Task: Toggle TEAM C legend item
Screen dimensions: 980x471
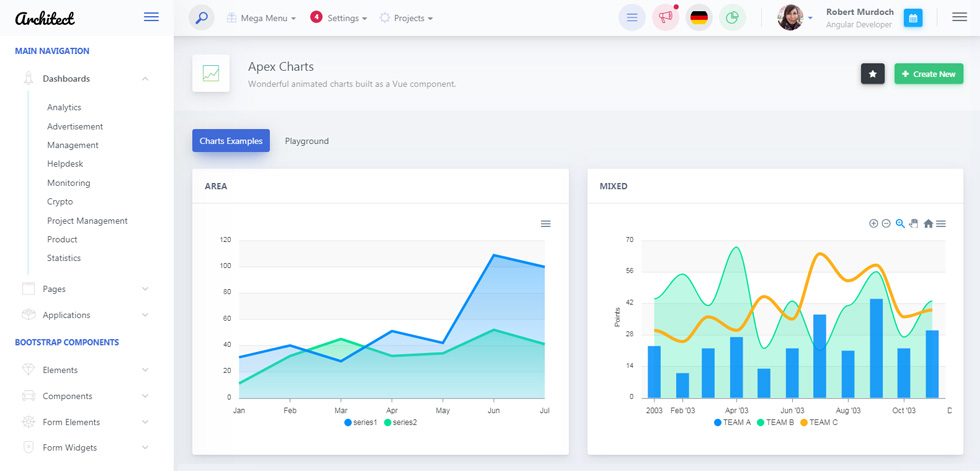Action: [819, 423]
